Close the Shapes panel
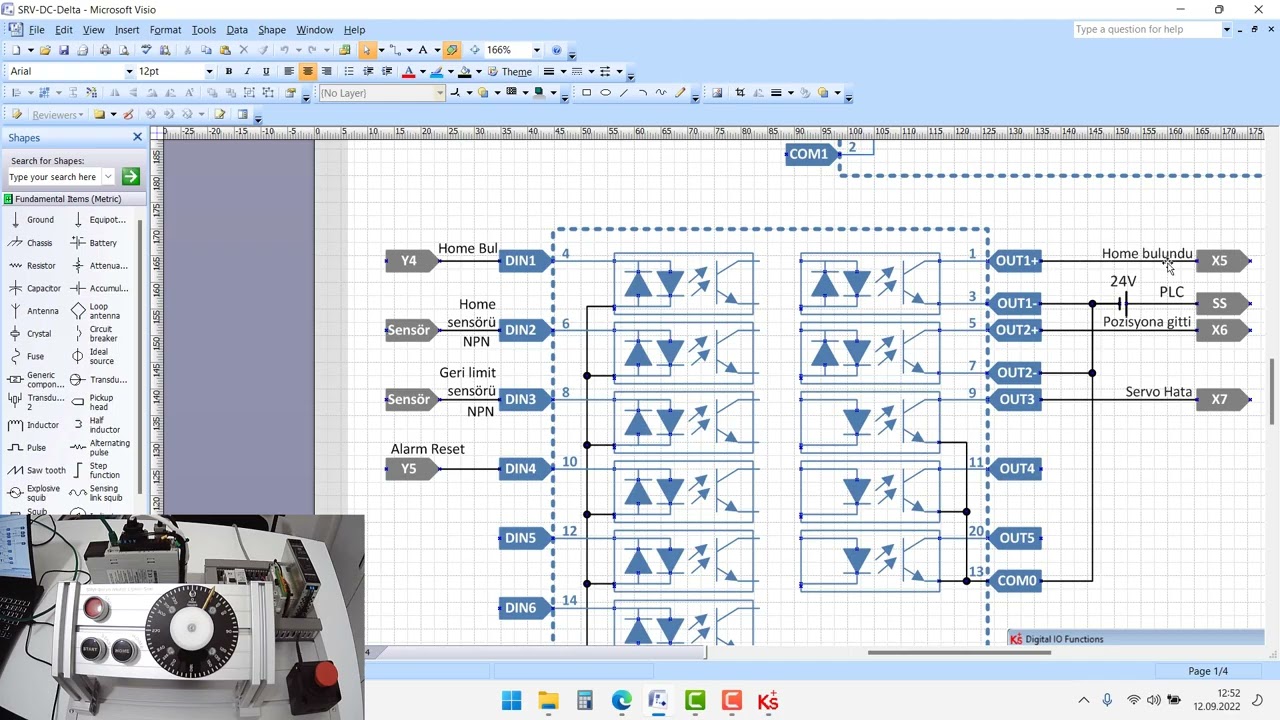 point(138,137)
